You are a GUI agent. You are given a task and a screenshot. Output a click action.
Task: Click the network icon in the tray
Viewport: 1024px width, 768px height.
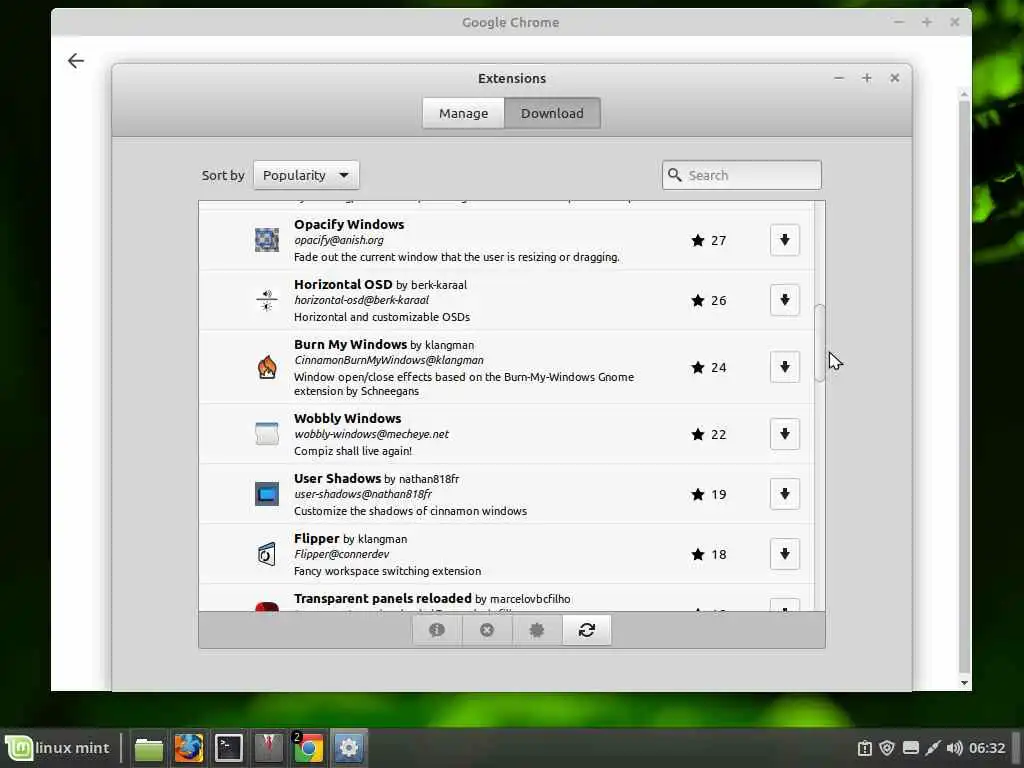coord(933,748)
